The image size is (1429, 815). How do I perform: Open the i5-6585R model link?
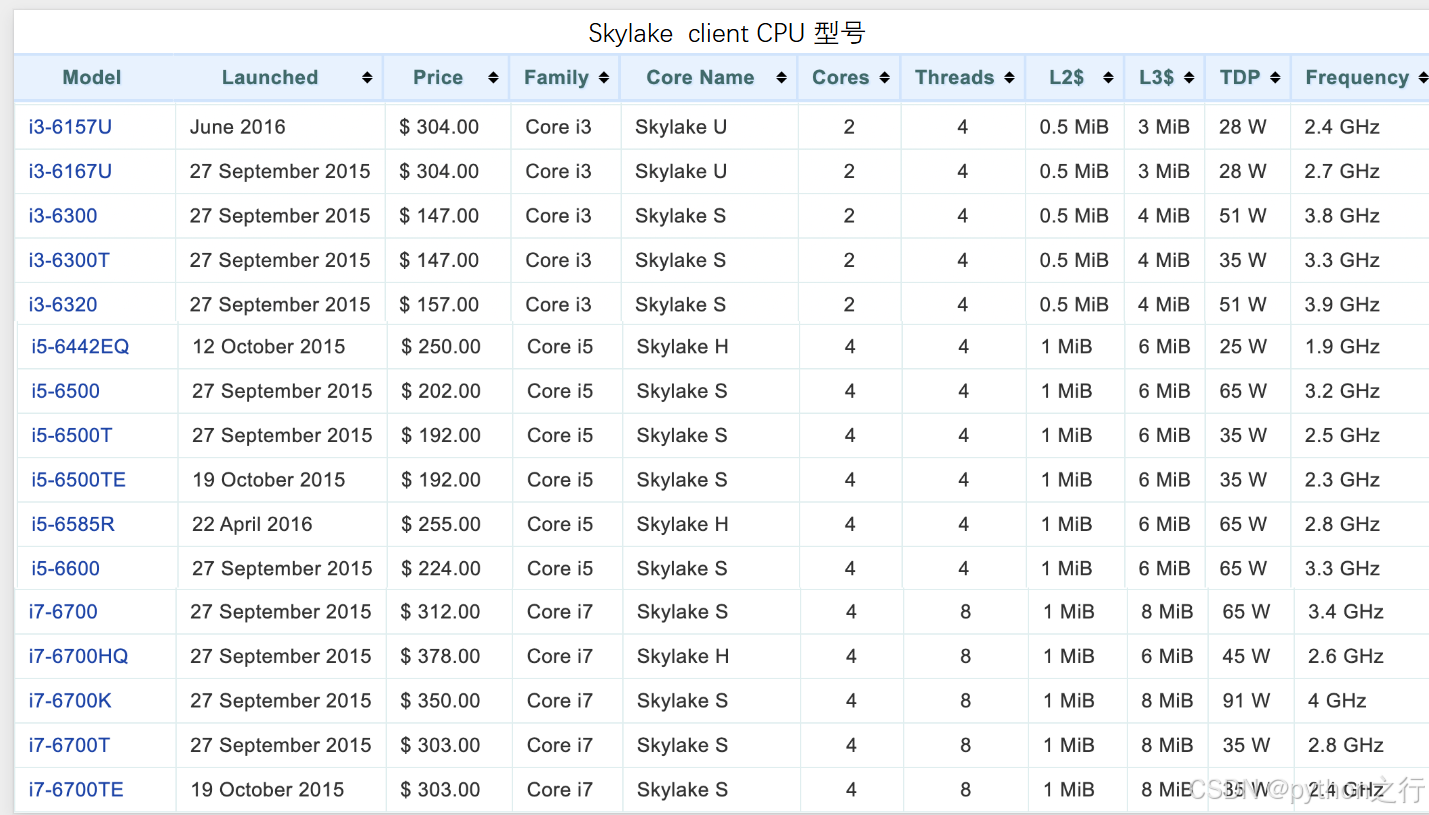(73, 524)
